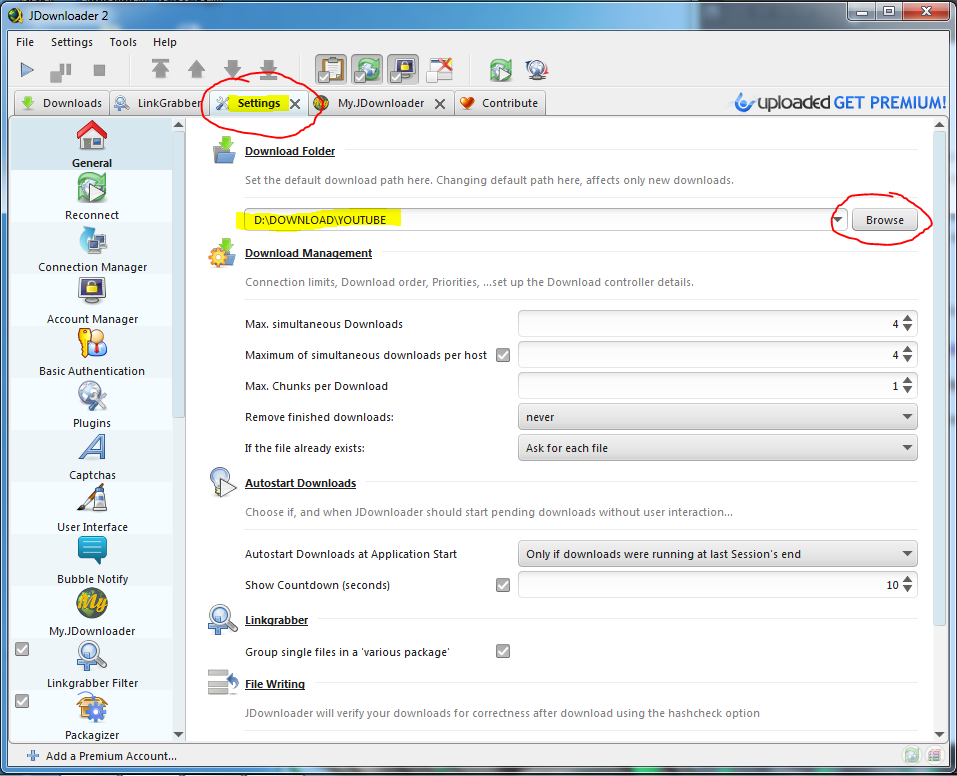
Task: Expand Autostart Downloads at Application Start dropdown
Action: click(717, 554)
